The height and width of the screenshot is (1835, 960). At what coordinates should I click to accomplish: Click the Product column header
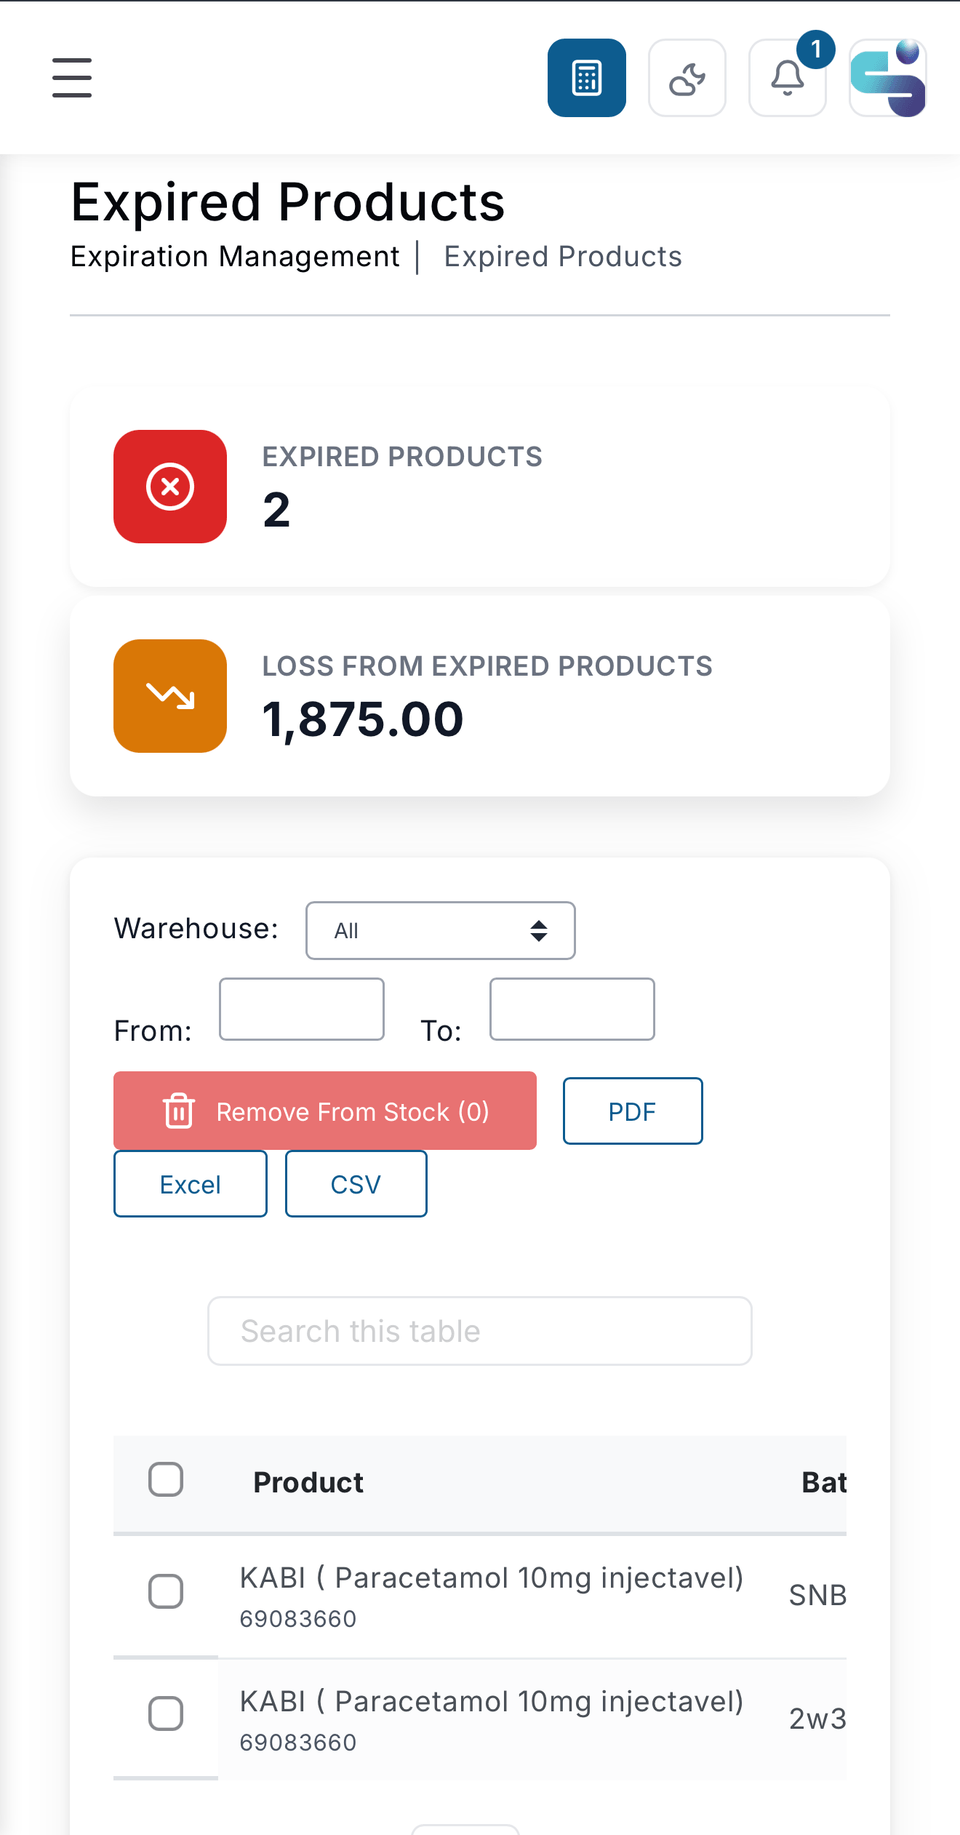(x=308, y=1482)
